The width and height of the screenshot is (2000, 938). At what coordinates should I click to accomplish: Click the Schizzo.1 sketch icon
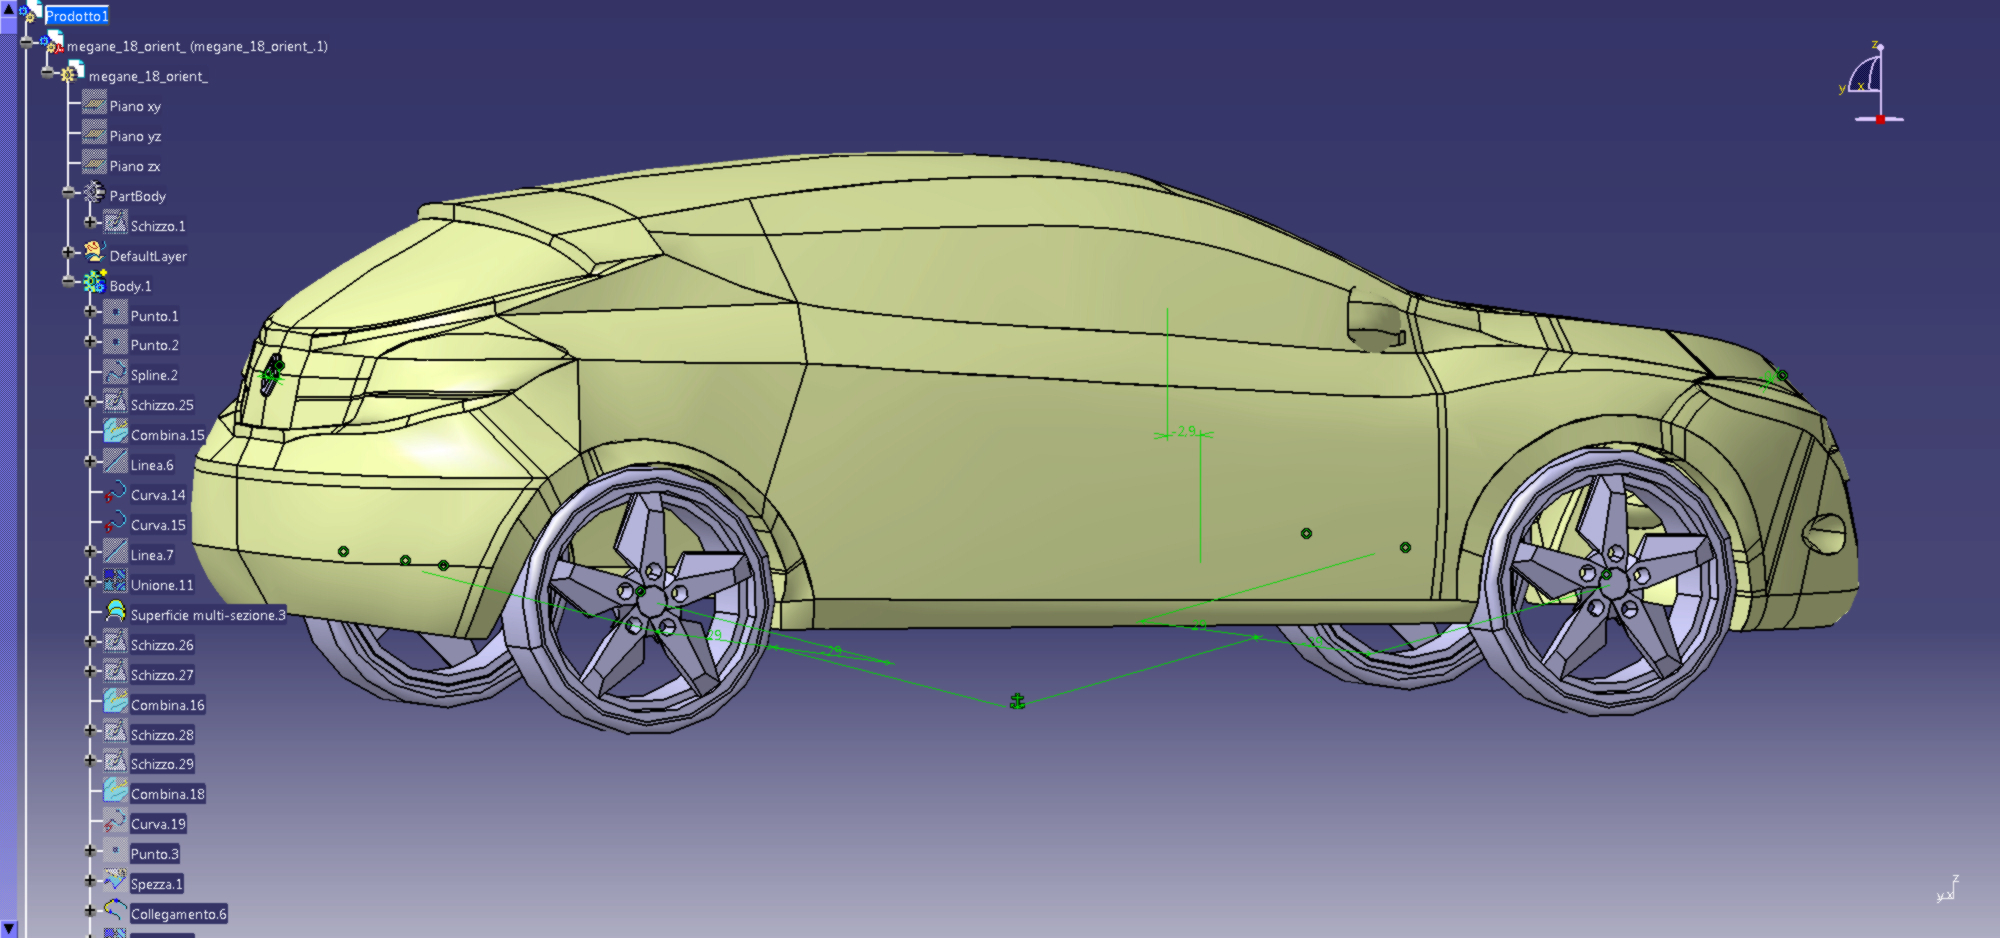click(116, 223)
